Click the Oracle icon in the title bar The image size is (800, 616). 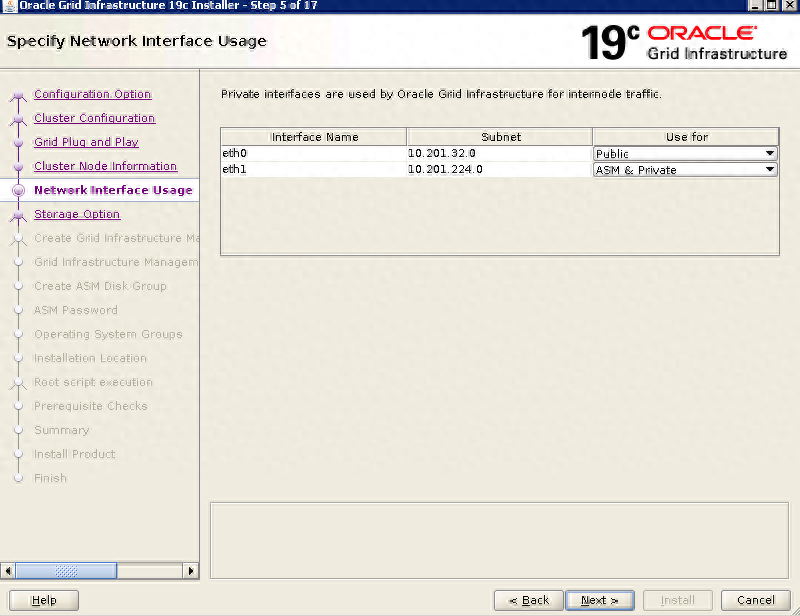click(x=9, y=5)
